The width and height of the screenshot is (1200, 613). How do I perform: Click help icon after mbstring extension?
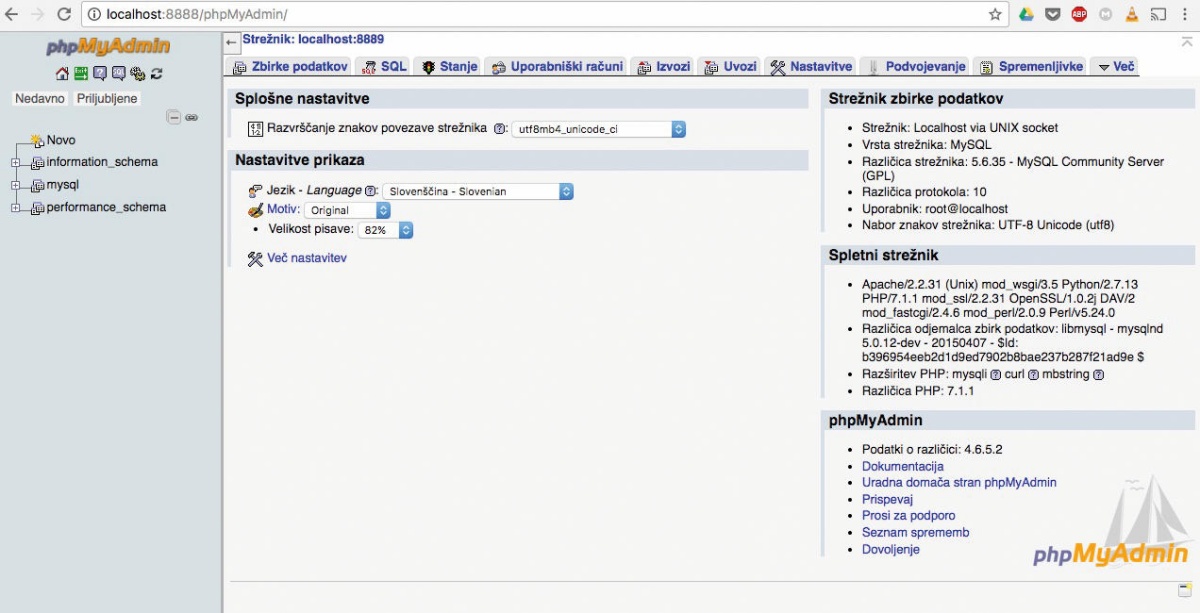click(1098, 375)
